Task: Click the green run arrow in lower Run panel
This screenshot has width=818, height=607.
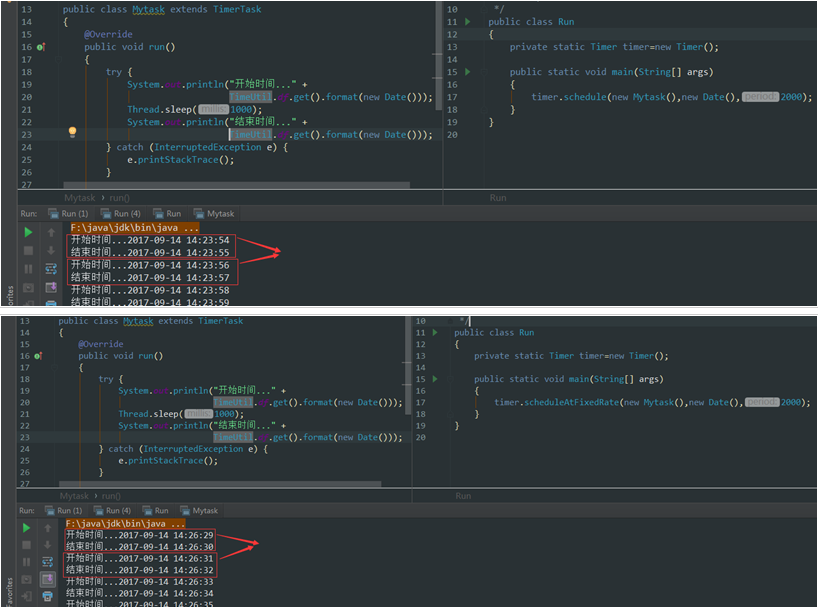Action: [26, 528]
